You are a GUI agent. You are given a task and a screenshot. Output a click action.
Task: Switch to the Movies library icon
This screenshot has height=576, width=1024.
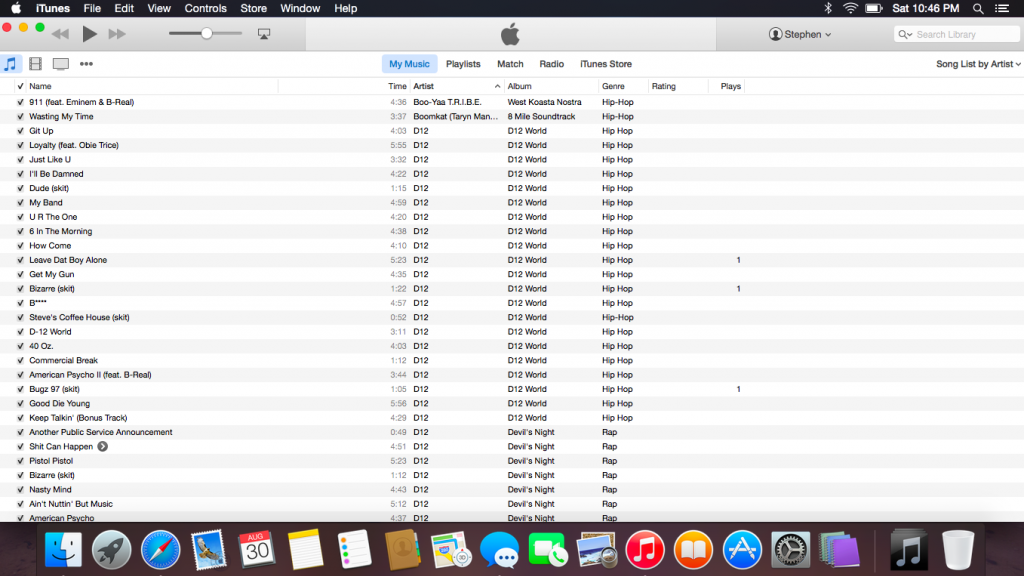coord(35,64)
